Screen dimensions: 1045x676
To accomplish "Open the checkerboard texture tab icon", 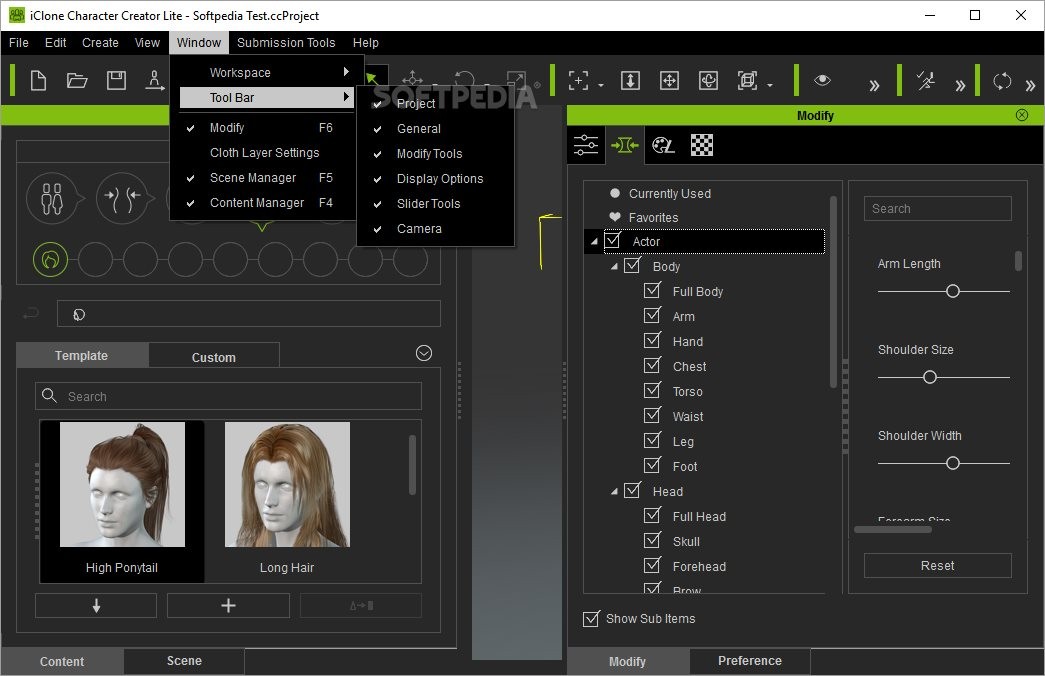I will (x=702, y=145).
